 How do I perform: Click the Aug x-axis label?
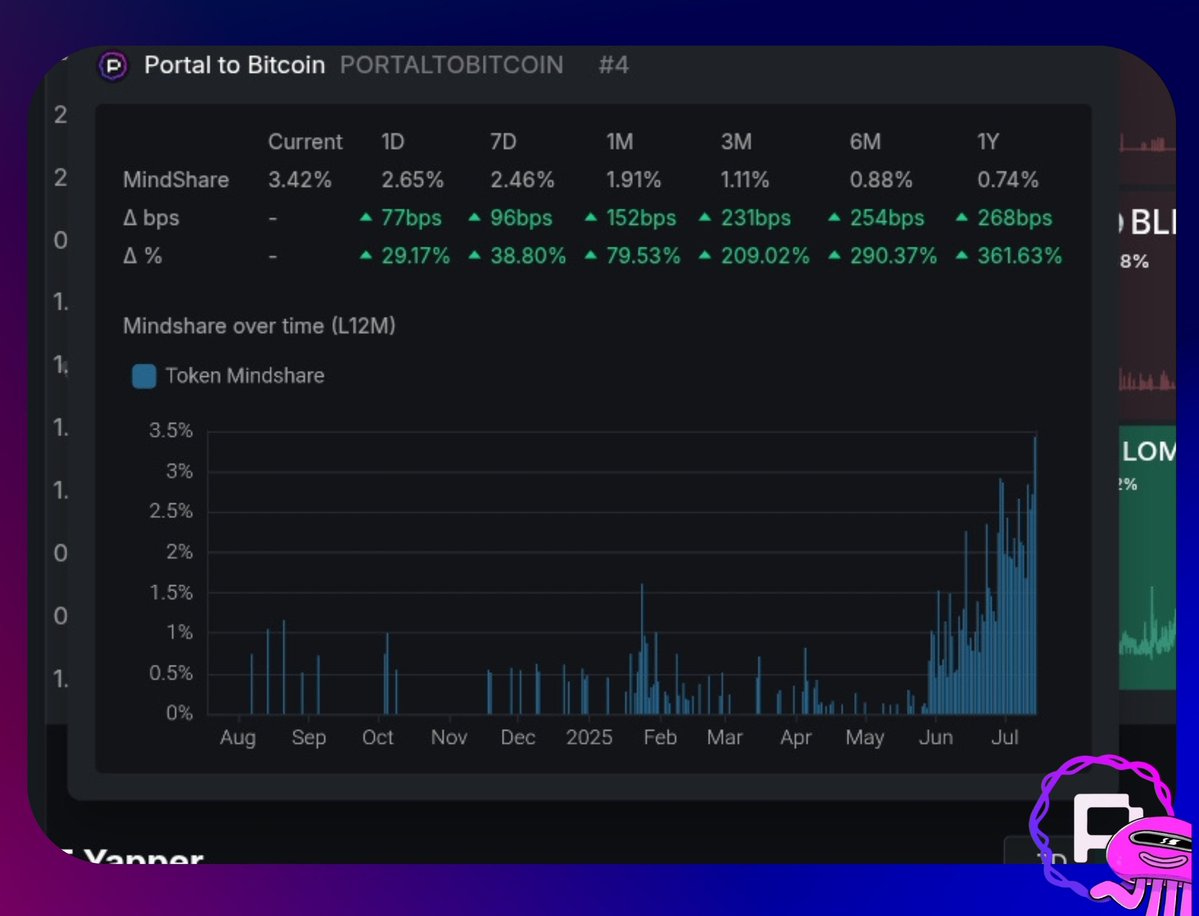click(238, 738)
